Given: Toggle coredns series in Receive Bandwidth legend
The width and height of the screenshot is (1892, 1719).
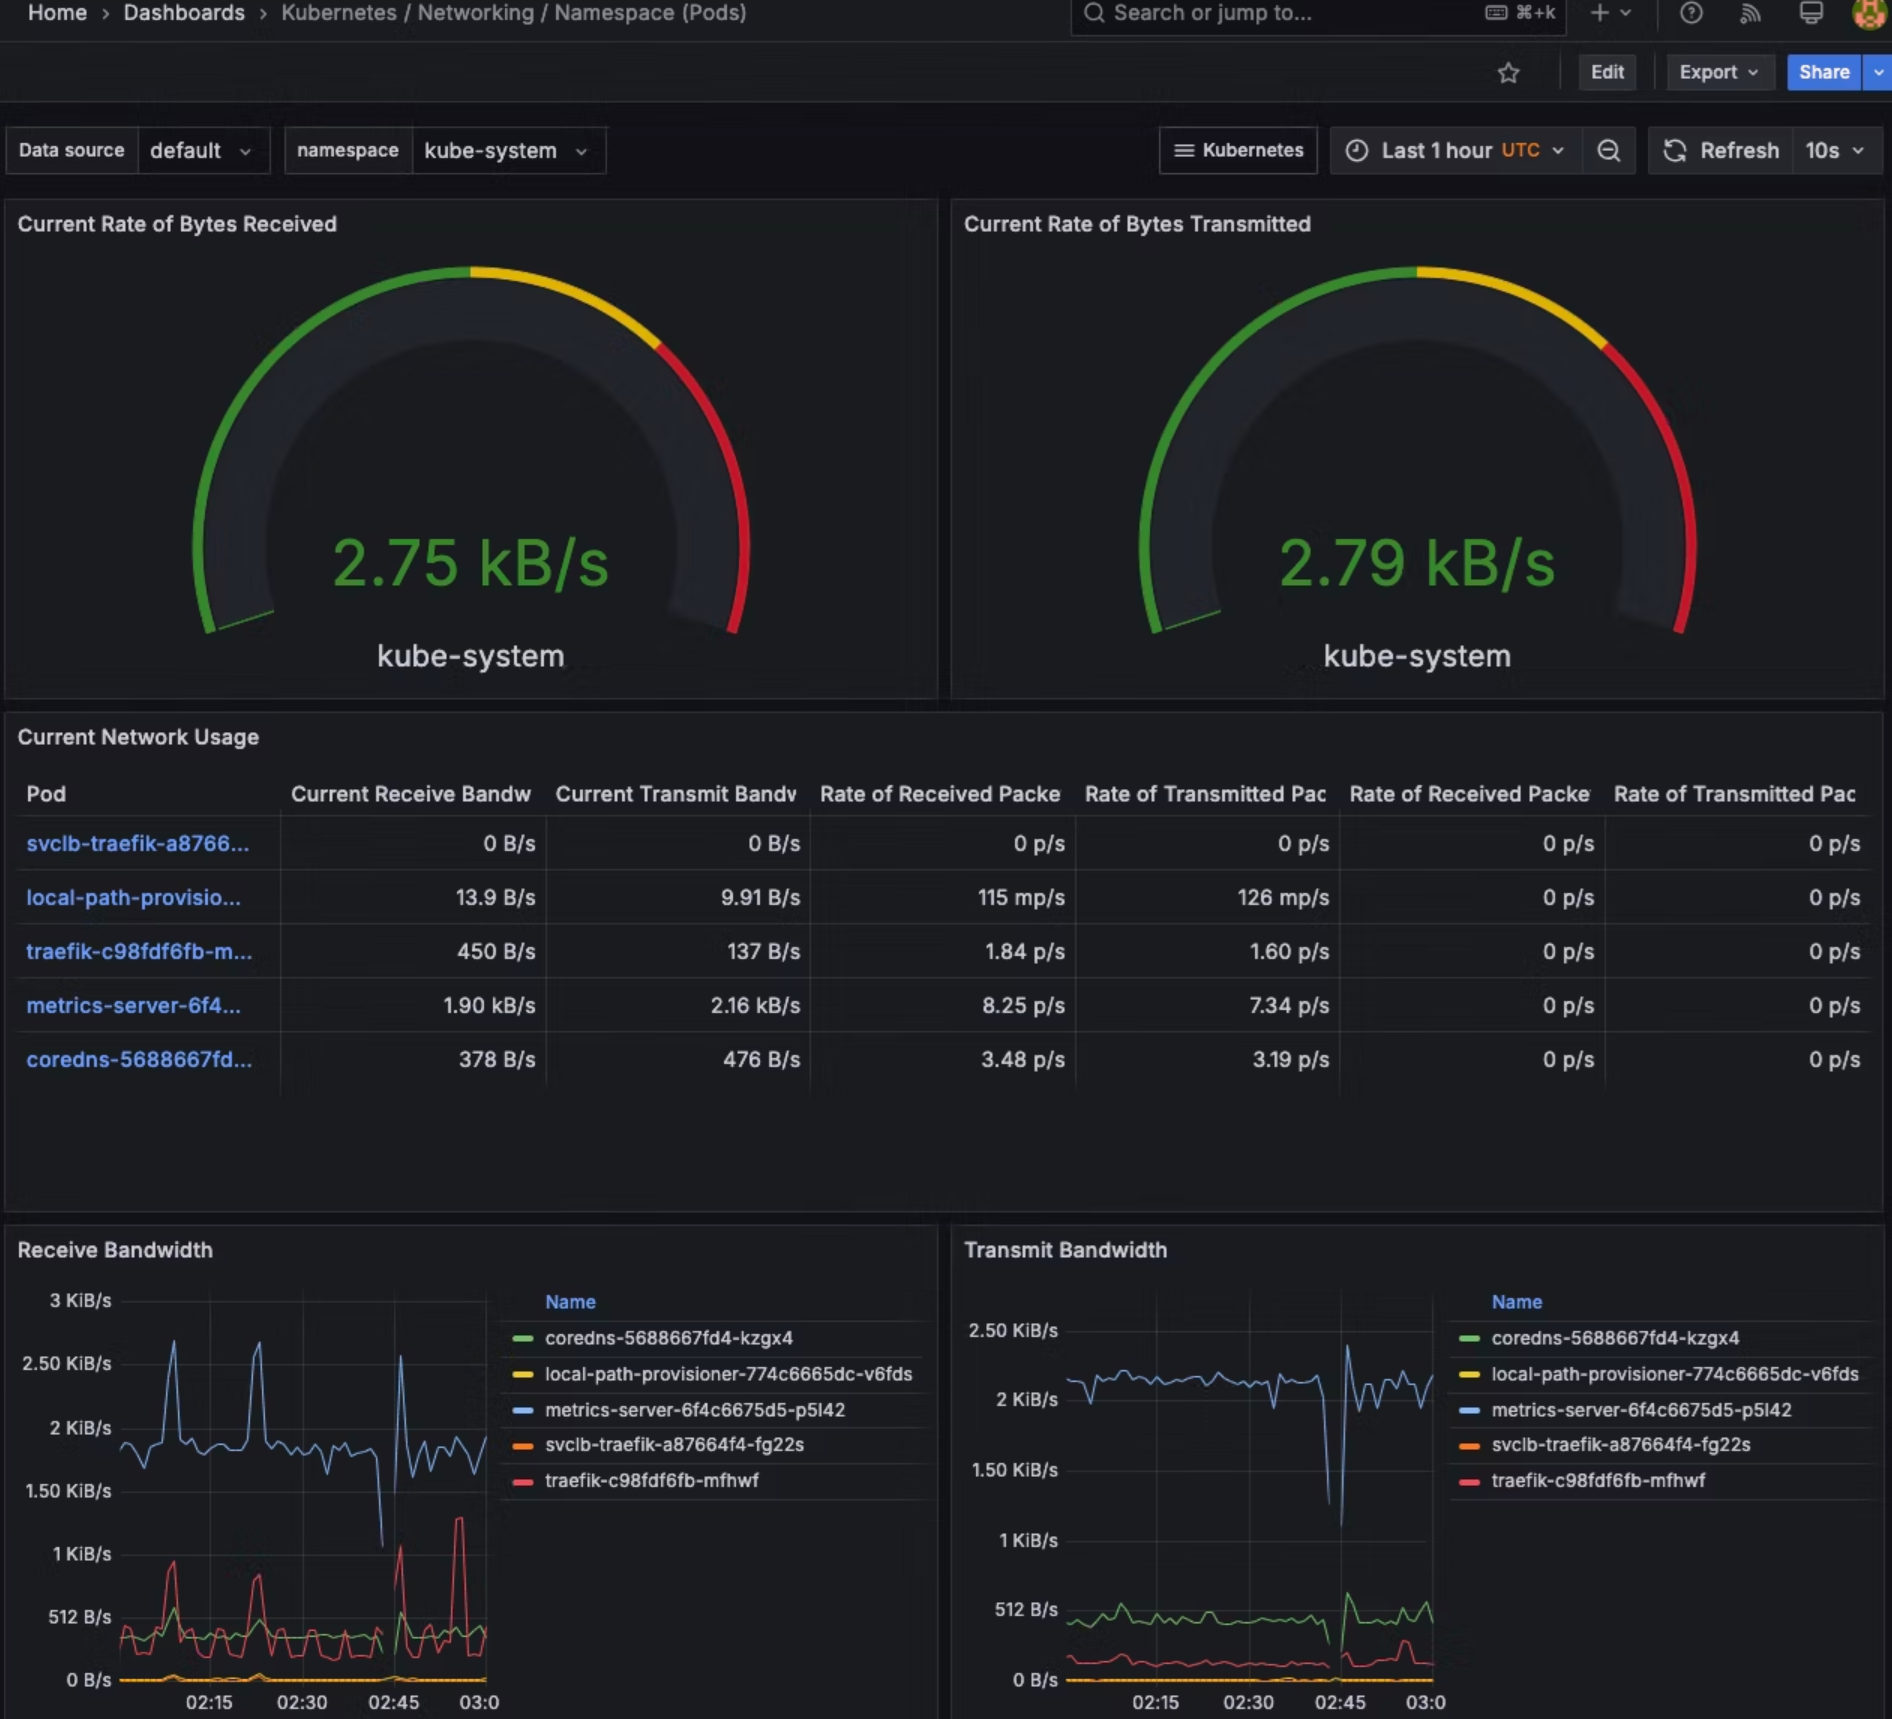Looking at the screenshot, I should pyautogui.click(x=669, y=1338).
